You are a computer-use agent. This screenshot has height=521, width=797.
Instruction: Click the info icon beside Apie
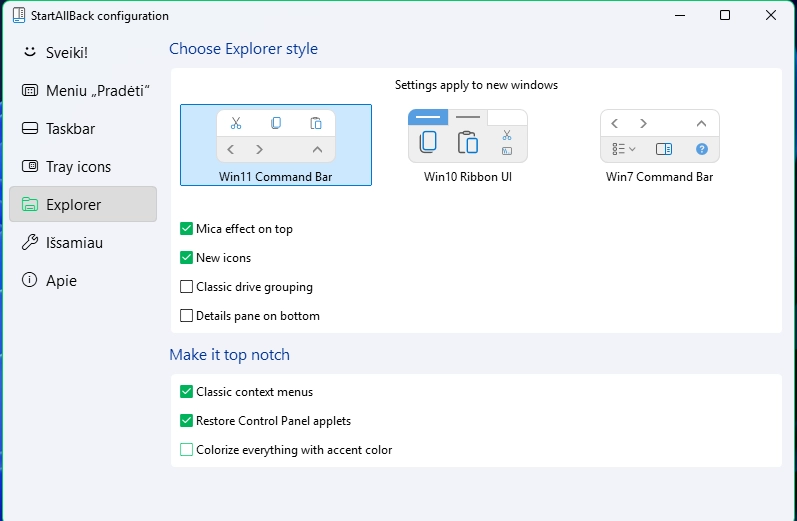click(x=29, y=280)
